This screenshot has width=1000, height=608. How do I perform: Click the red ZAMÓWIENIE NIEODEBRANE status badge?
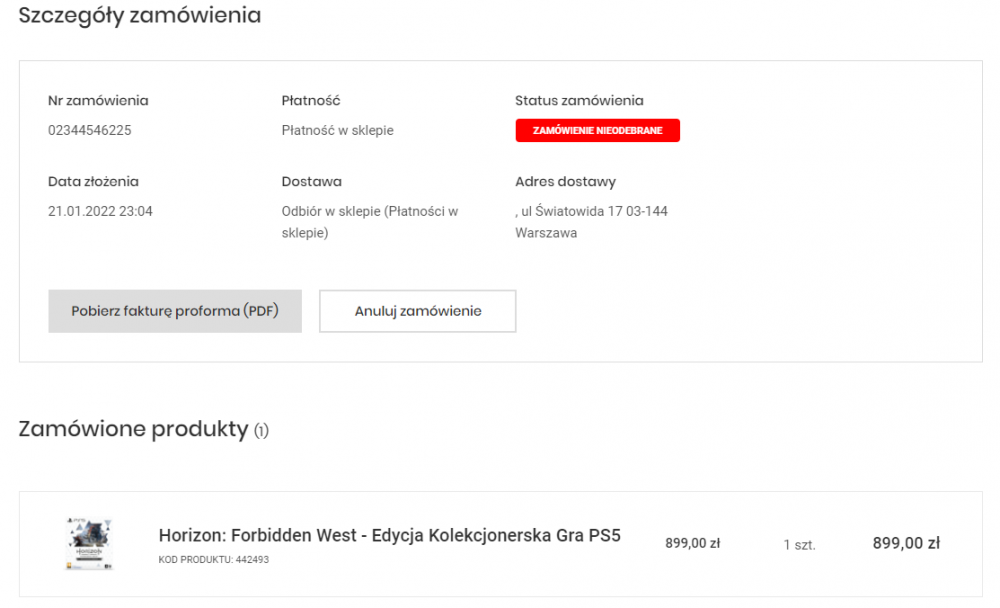597,131
